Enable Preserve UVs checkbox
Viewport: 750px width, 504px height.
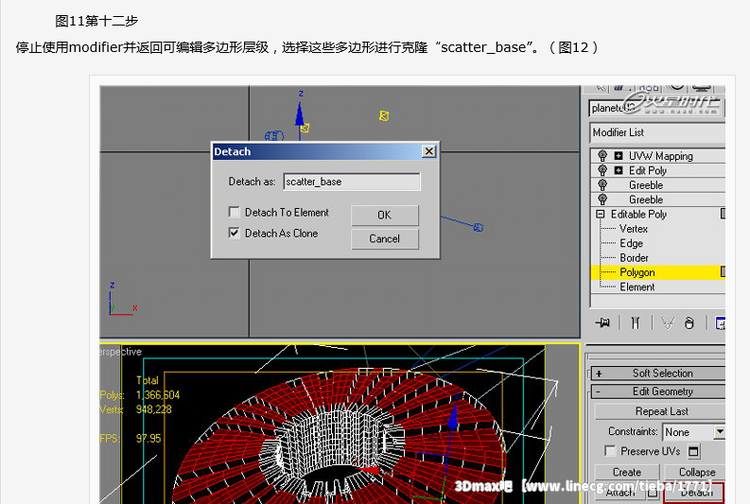tap(610, 451)
